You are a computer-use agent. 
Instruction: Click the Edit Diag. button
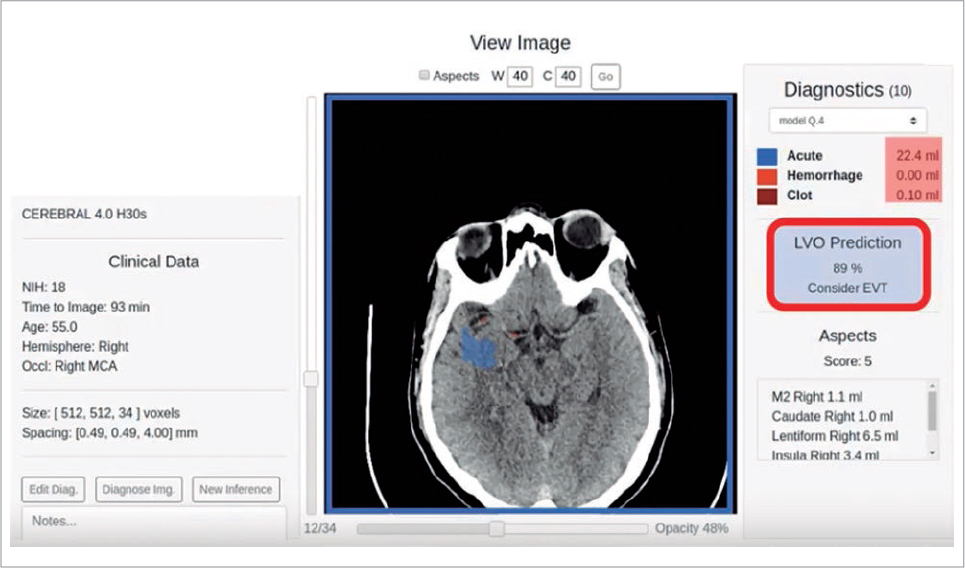54,490
